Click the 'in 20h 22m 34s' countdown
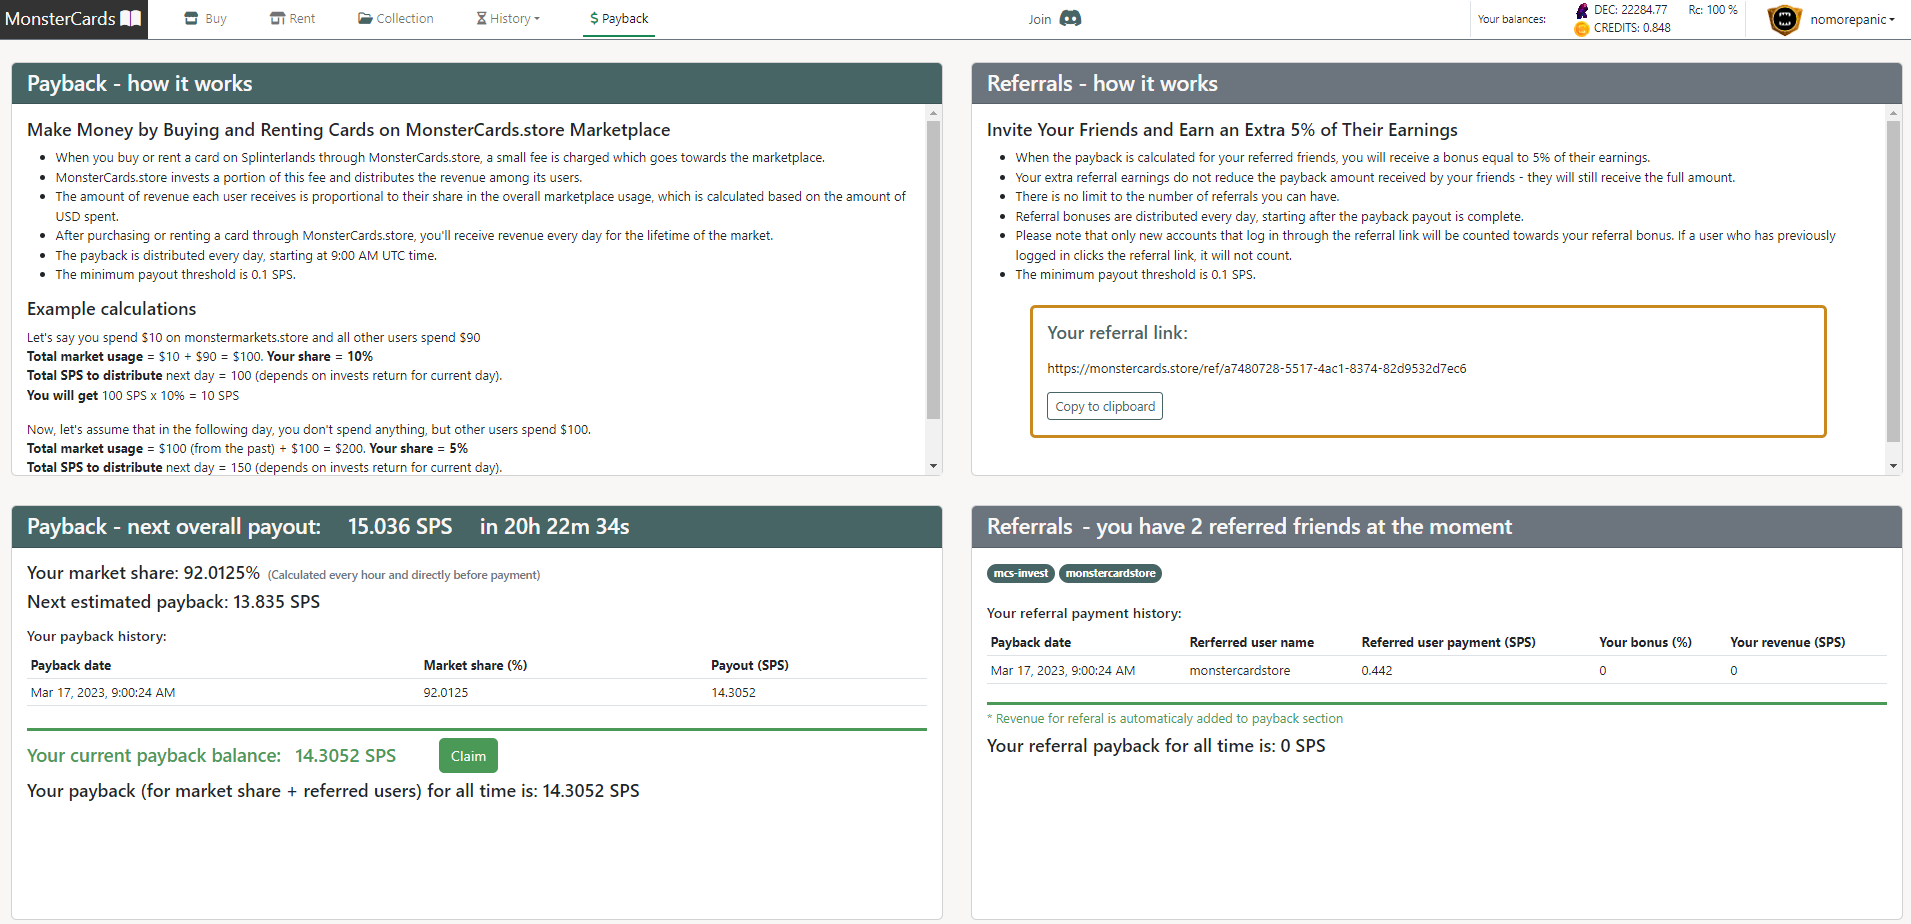The image size is (1911, 924). click(x=554, y=527)
